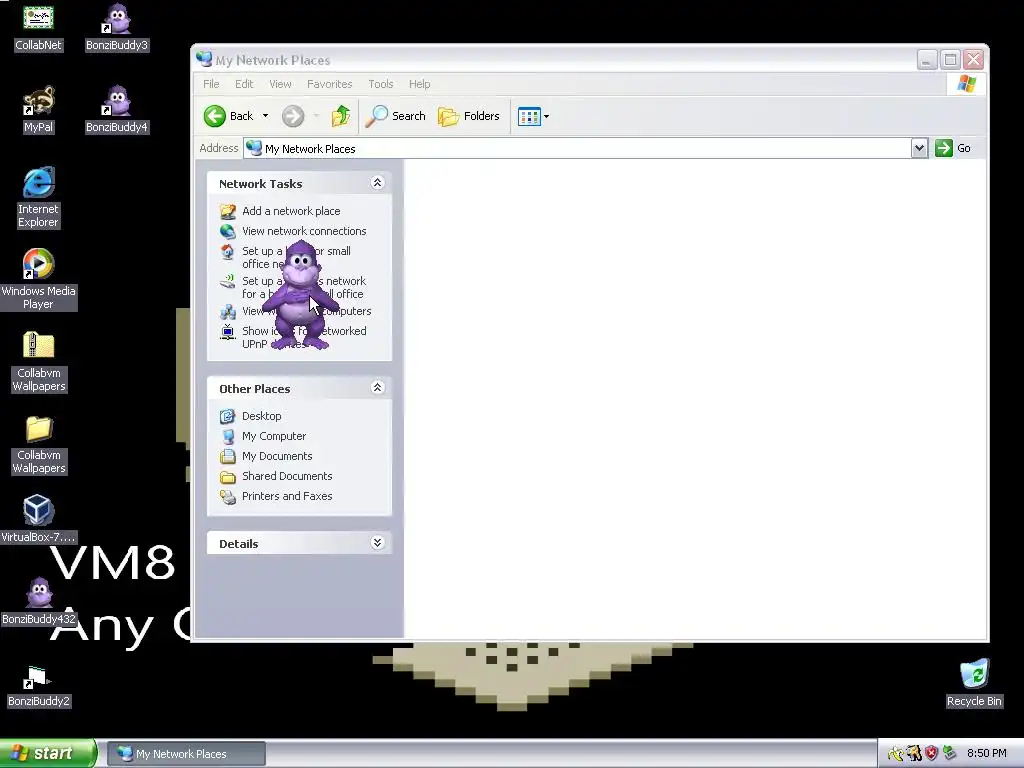Click the first system tray icon
This screenshot has width=1024, height=768.
895,754
